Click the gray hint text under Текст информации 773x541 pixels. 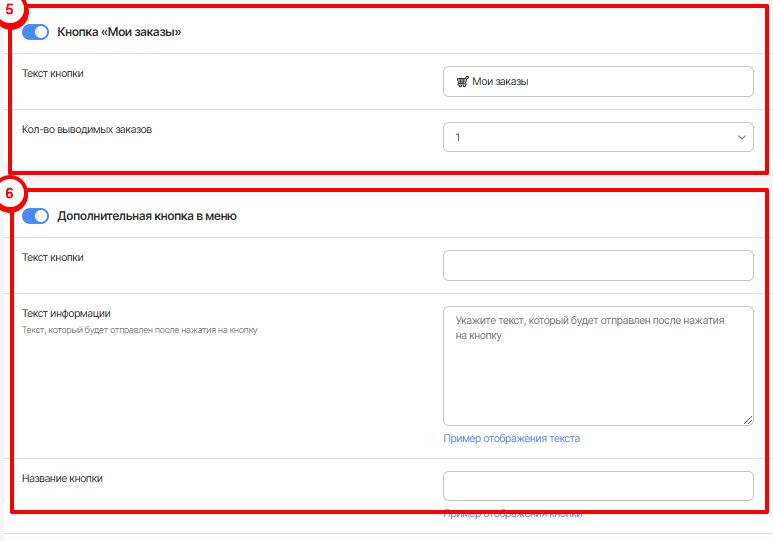(140, 330)
